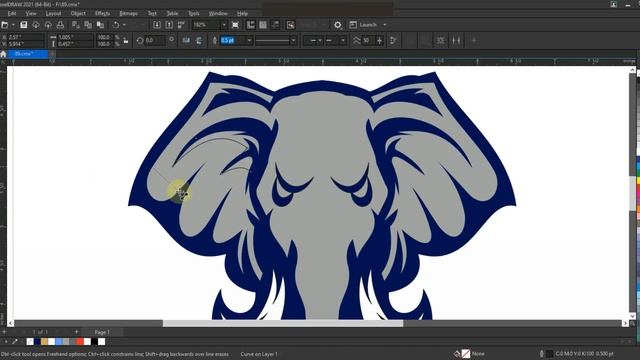Click the Cut icon in the standard toolbar
The image size is (640, 360).
[76, 25]
